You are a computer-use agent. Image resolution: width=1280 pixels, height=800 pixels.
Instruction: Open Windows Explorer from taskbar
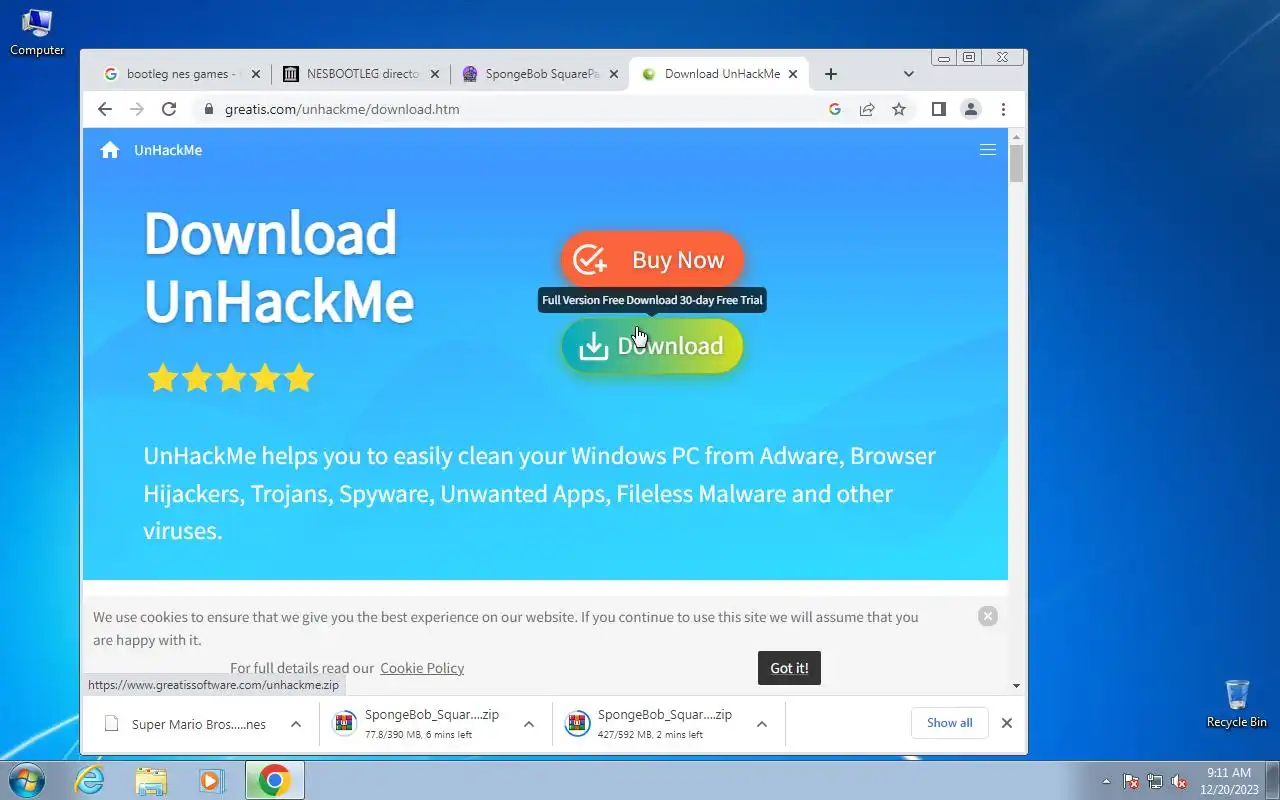tap(151, 780)
